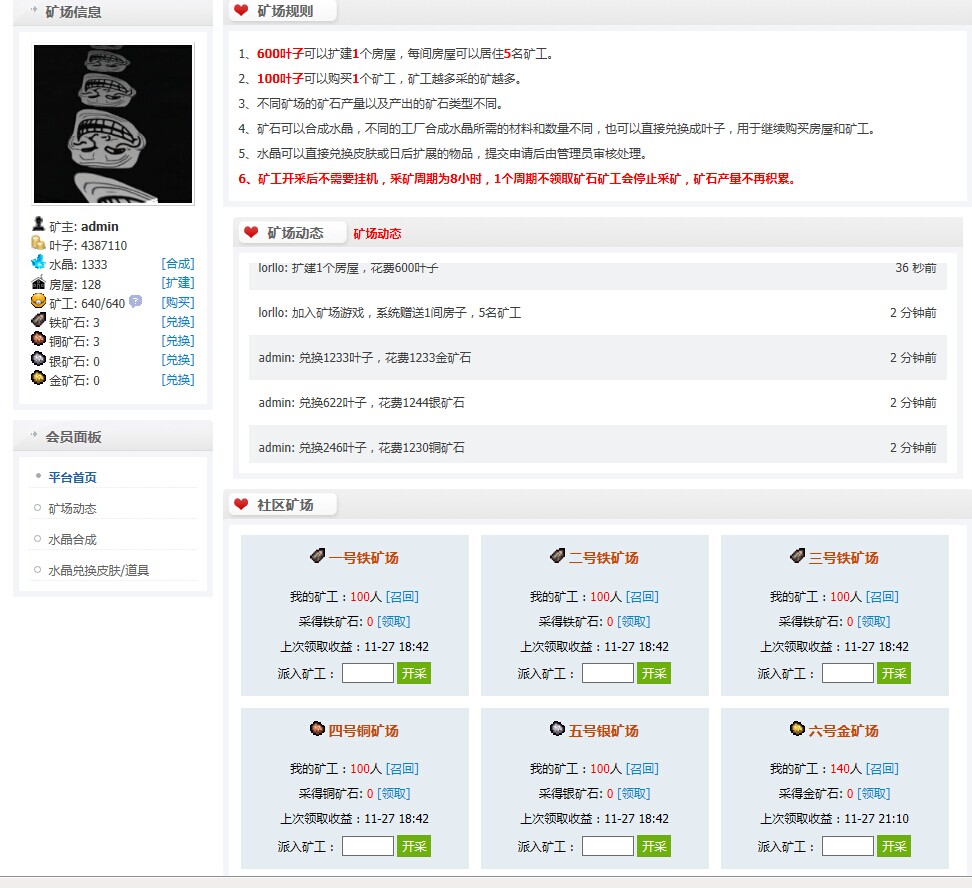Click the heart icon on 矿场规则 header
Viewport: 972px width, 888px height.
[x=243, y=10]
